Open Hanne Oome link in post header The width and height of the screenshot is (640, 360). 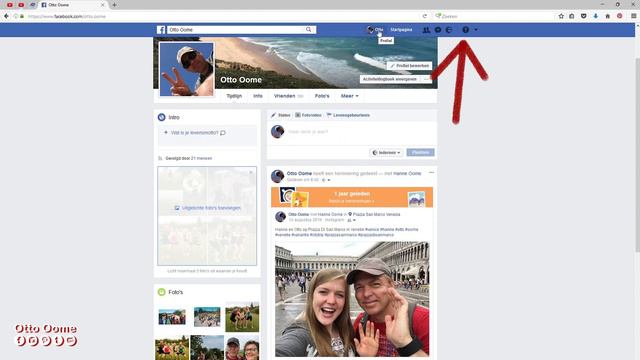407,173
